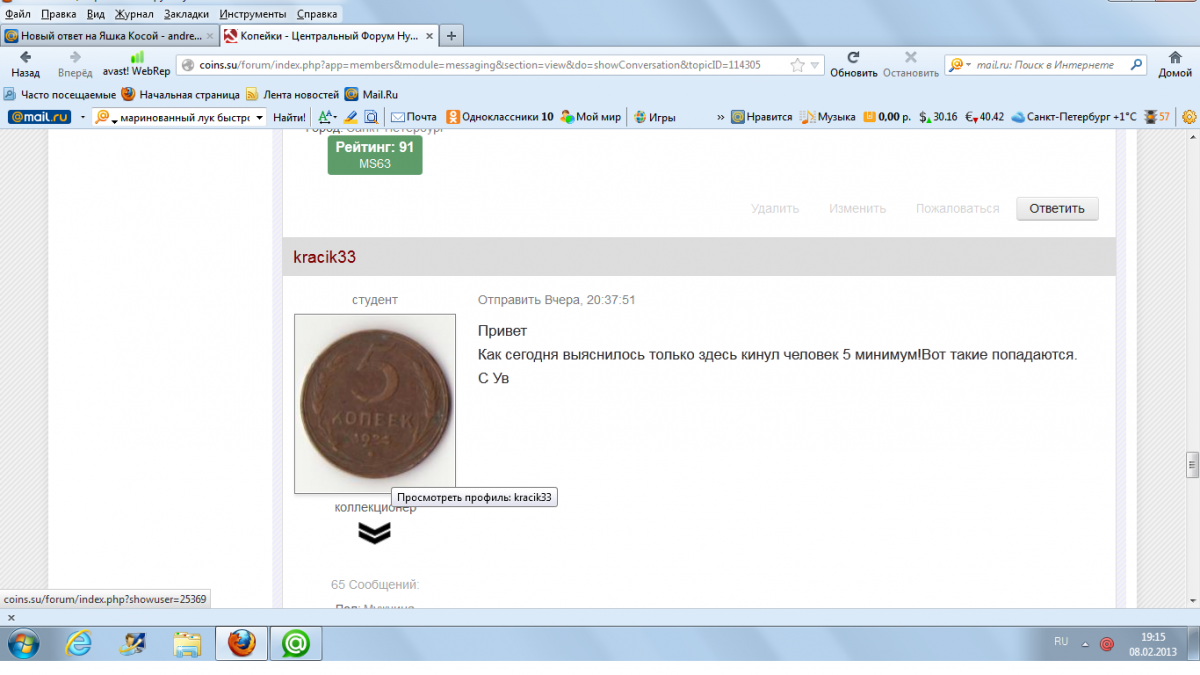Click Удалить link in post
This screenshot has height=675, width=1200.
(x=775, y=208)
